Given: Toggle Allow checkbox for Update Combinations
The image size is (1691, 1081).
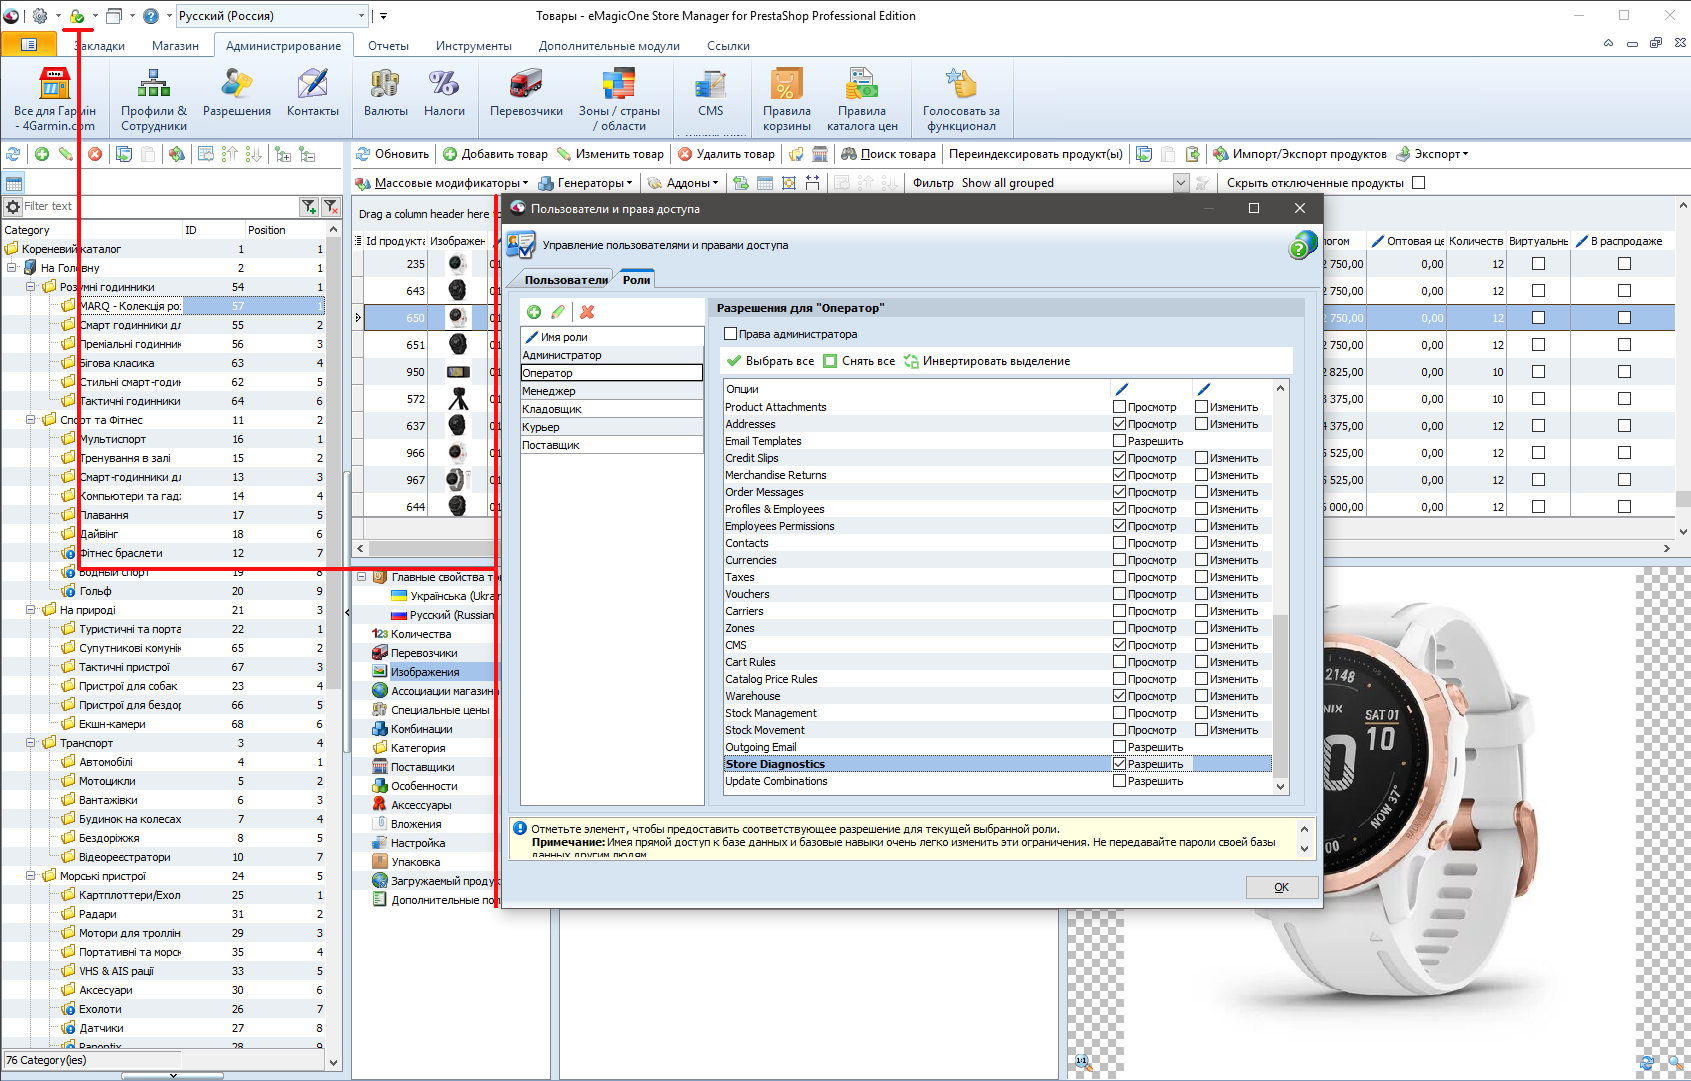Looking at the screenshot, I should click(x=1119, y=781).
